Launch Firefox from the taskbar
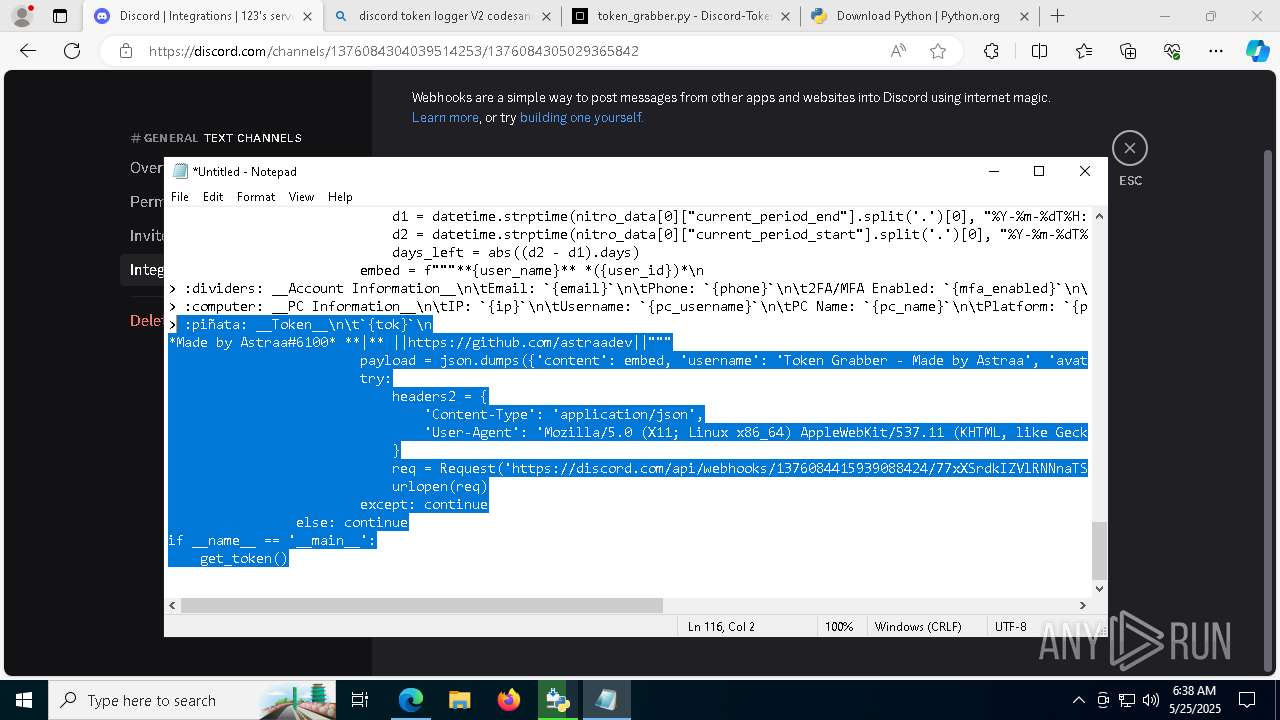The image size is (1280, 720). [x=508, y=700]
